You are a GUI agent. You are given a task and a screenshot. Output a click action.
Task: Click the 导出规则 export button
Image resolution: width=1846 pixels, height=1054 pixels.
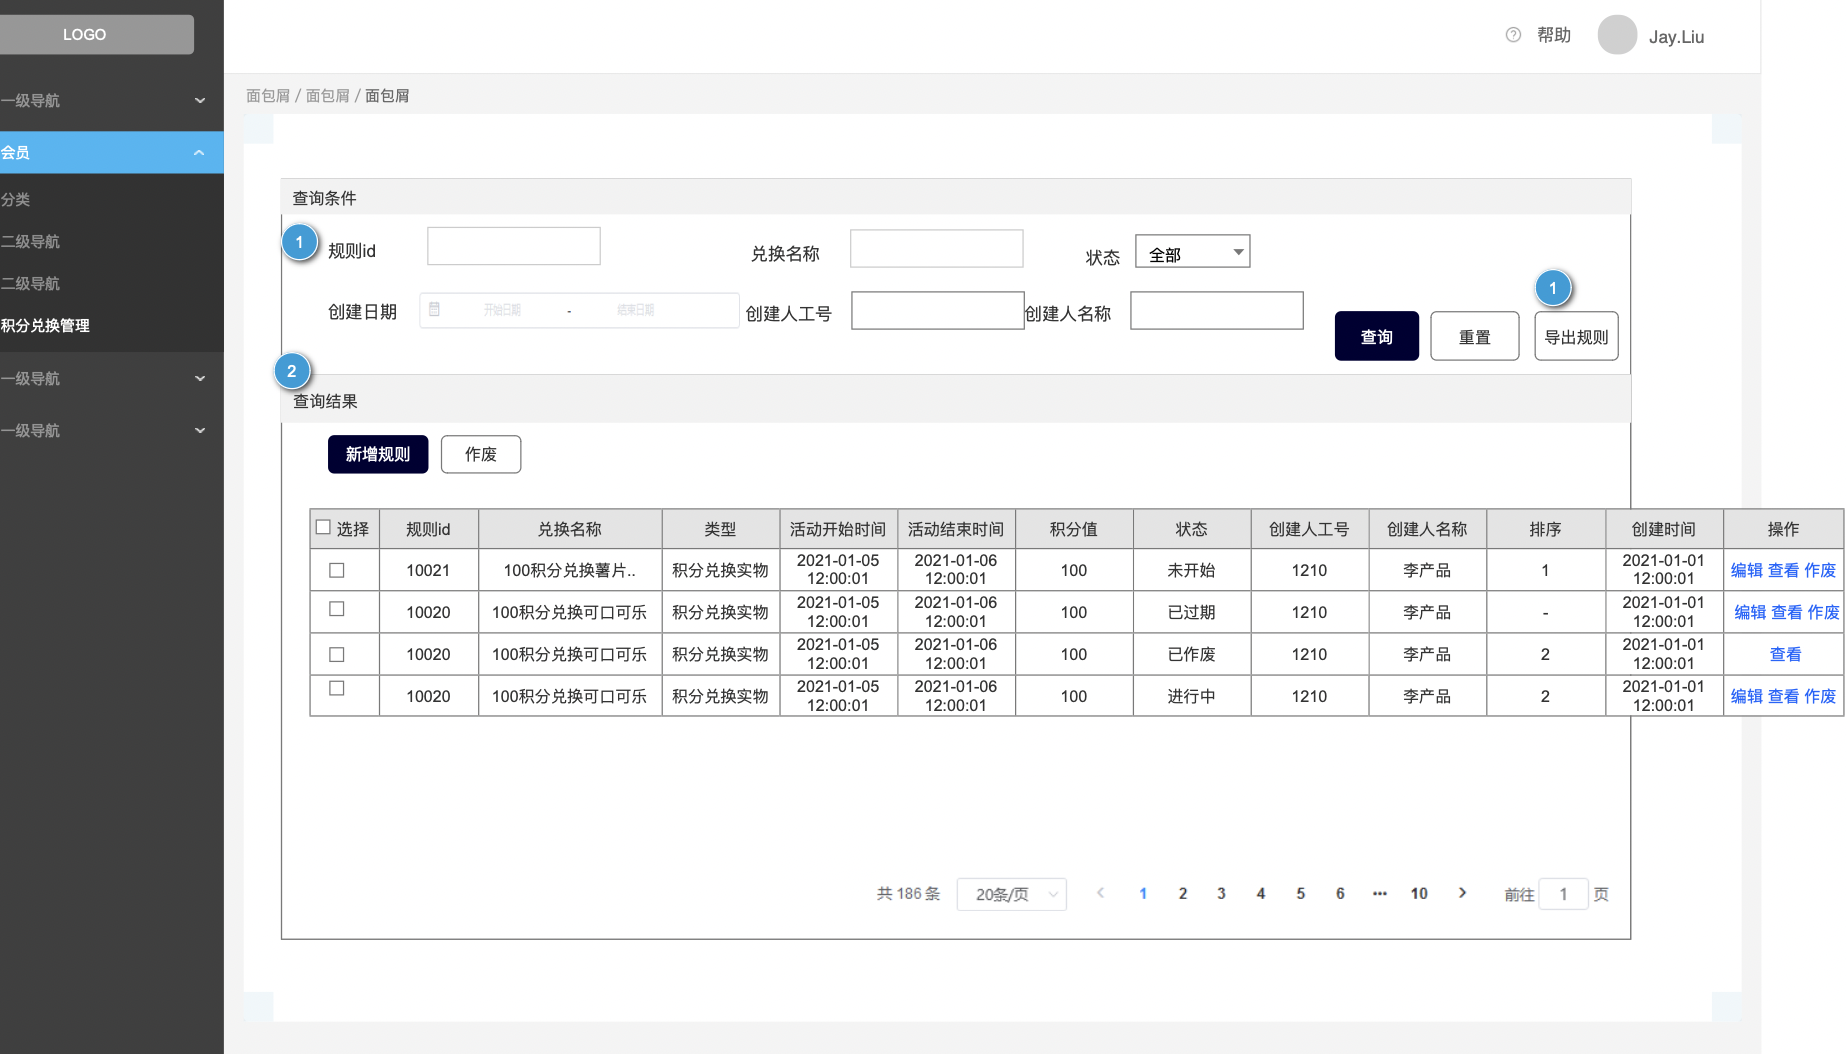(x=1577, y=336)
